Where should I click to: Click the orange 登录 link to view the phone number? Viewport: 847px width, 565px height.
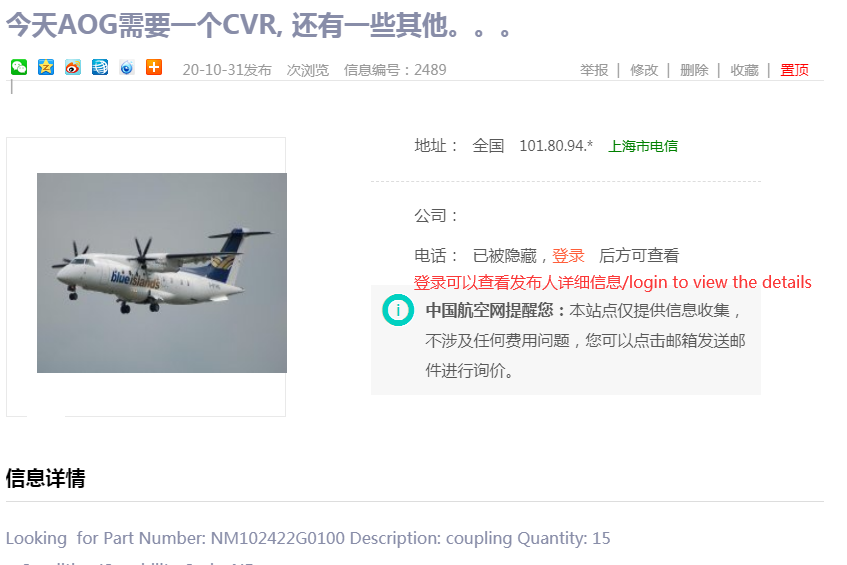(568, 255)
